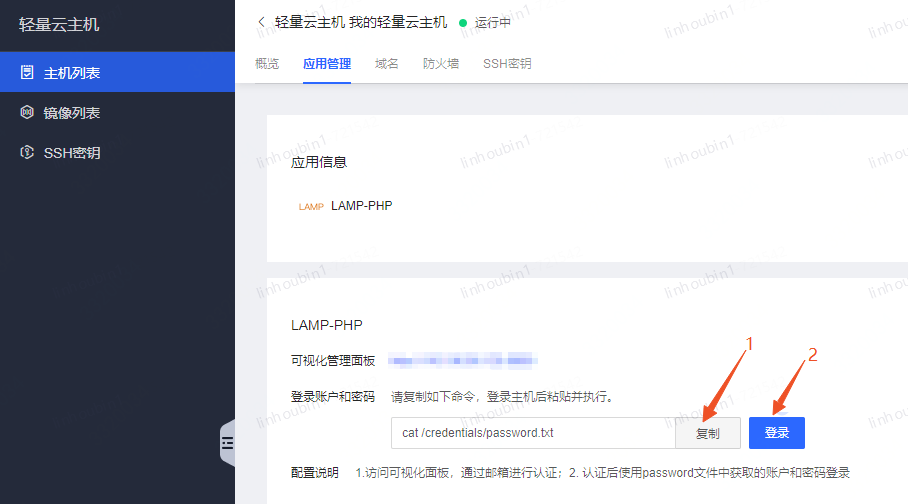
Task: Click the configuration note about password file
Action: pyautogui.click(x=602, y=473)
